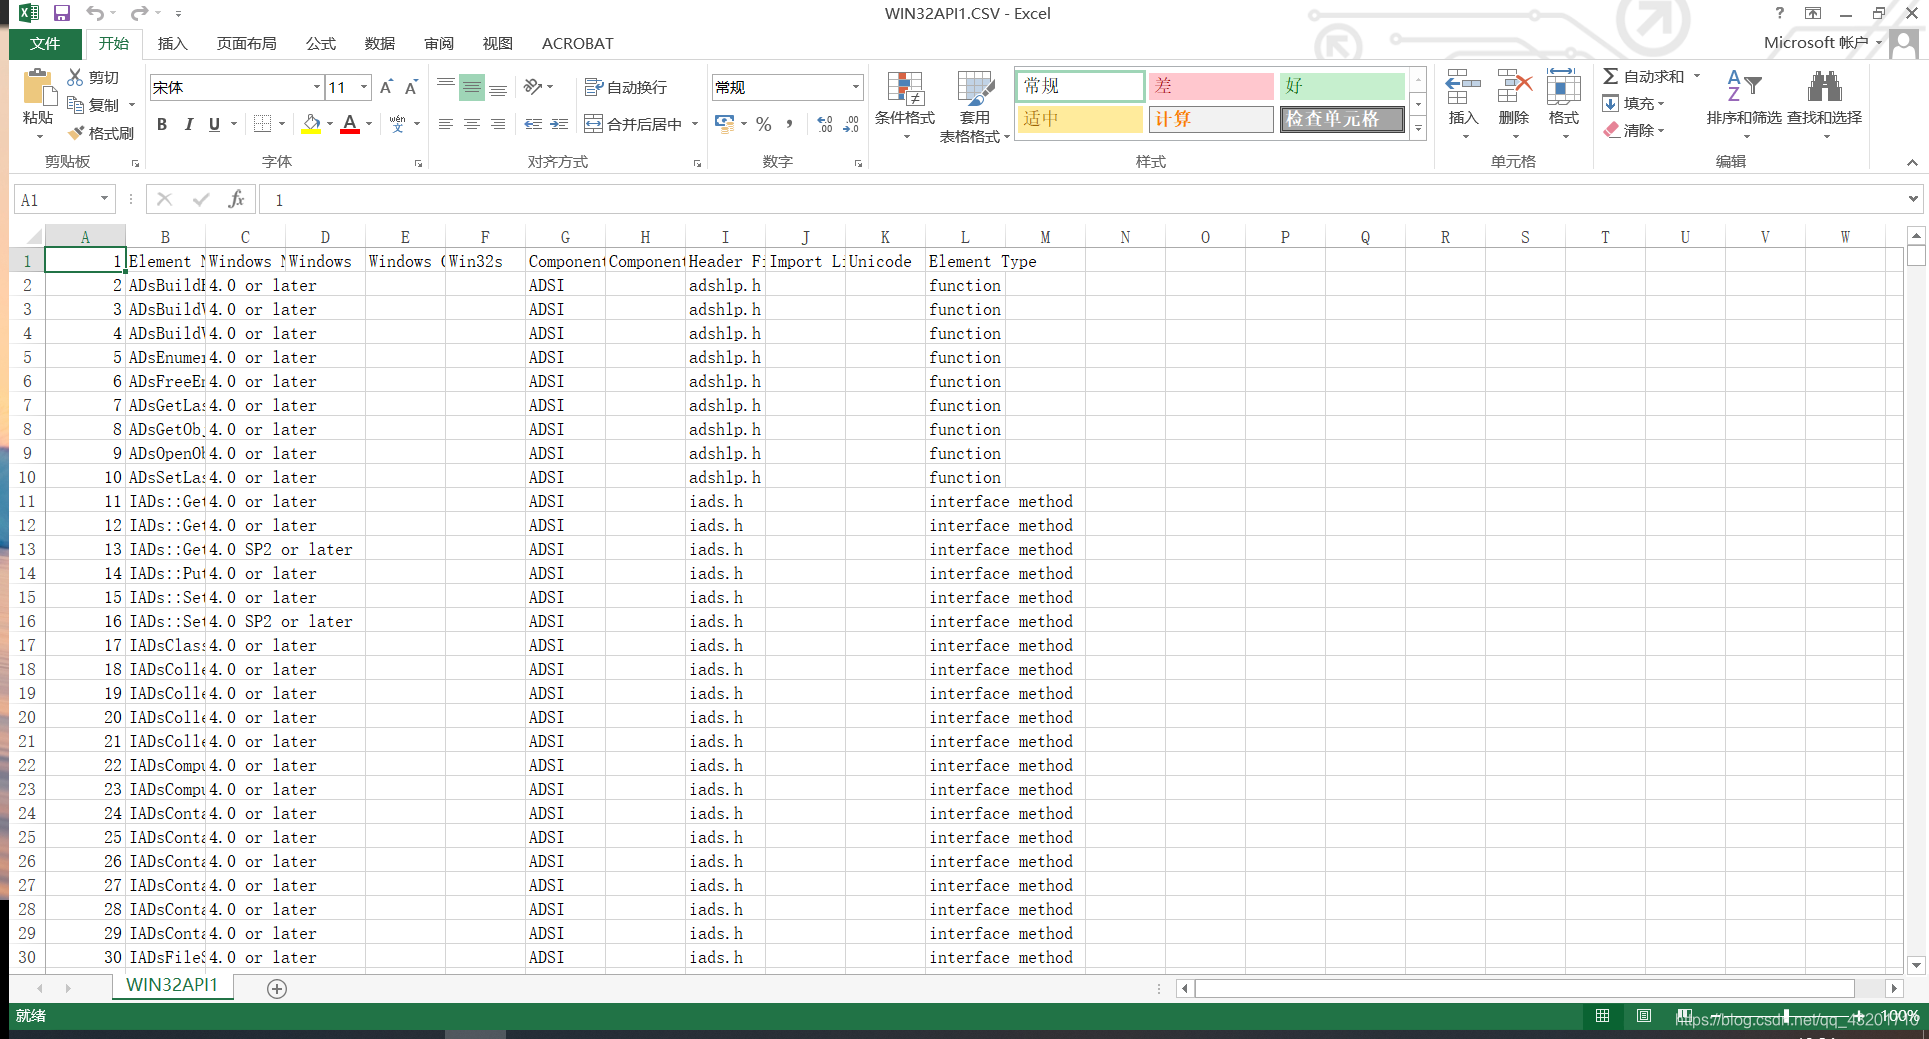Toggle bold formatting
This screenshot has width=1929, height=1039.
162,124
